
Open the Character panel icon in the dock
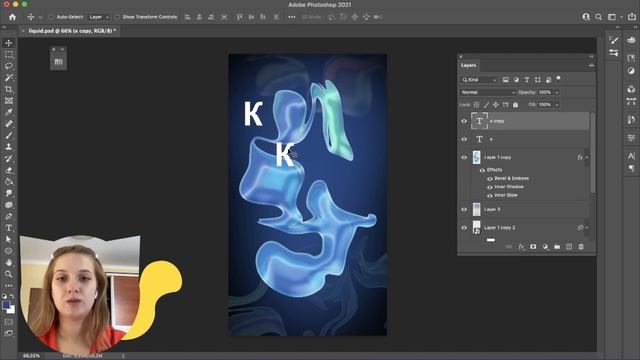(x=631, y=156)
